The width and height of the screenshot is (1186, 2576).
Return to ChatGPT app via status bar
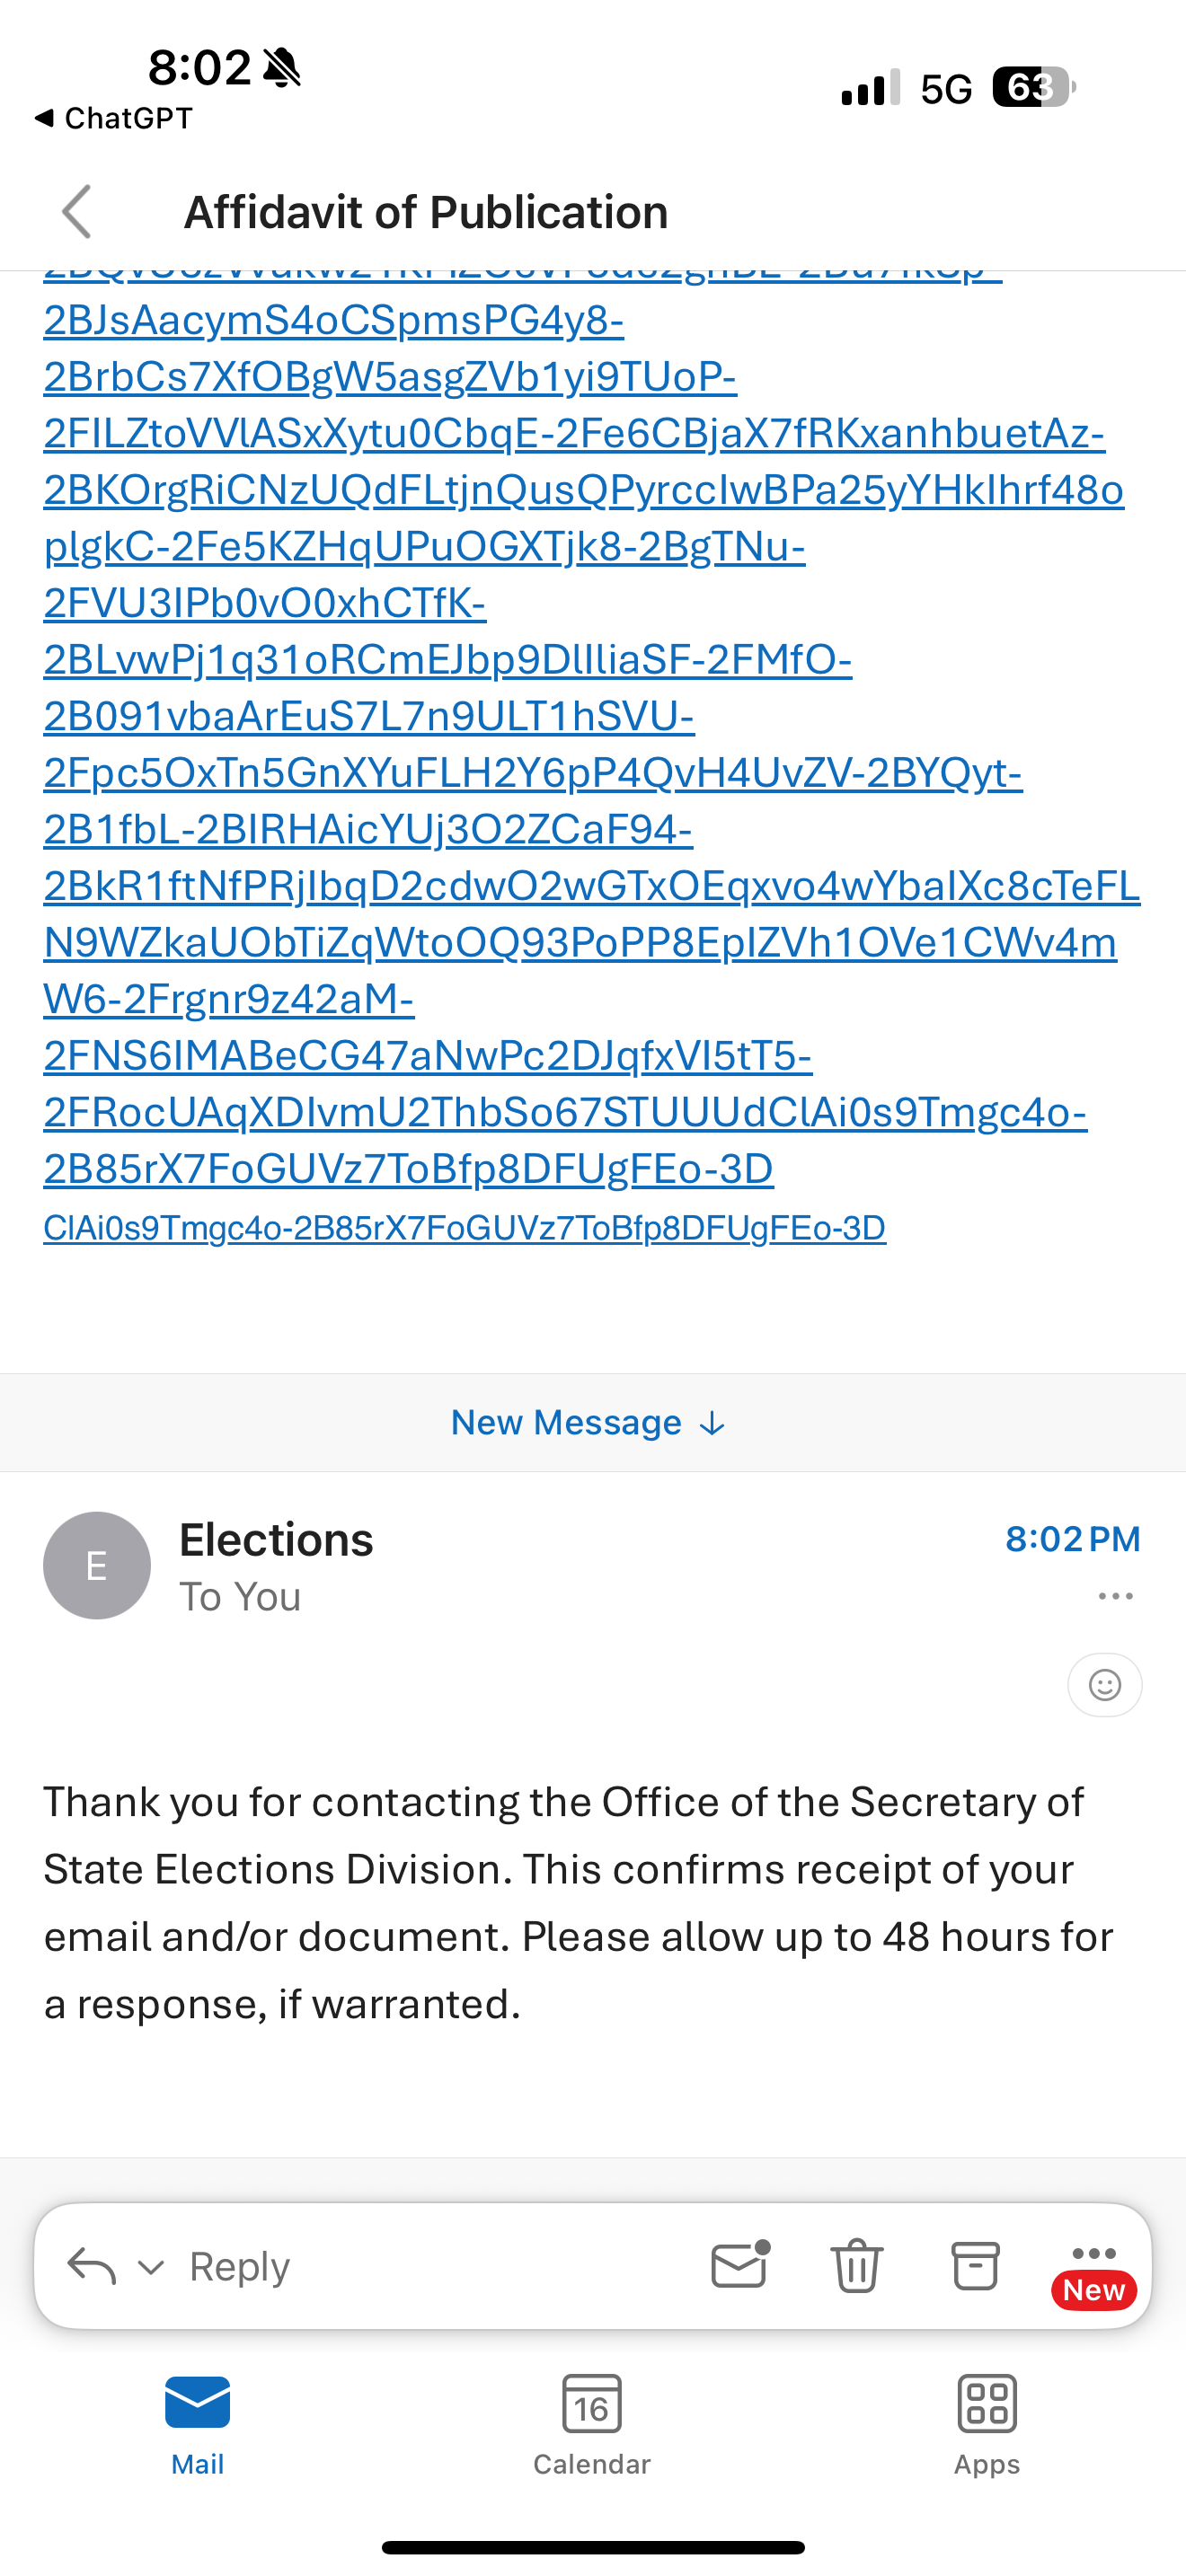click(x=113, y=118)
